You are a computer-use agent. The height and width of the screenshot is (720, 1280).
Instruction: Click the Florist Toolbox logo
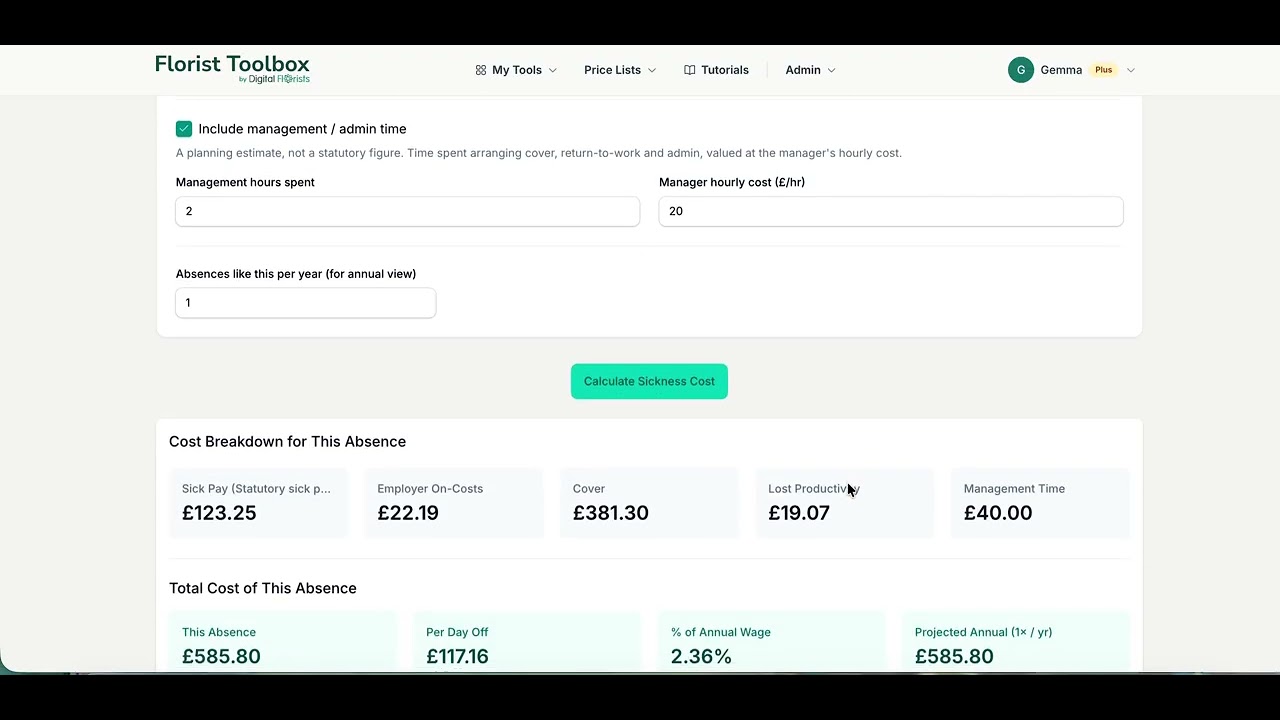[232, 69]
